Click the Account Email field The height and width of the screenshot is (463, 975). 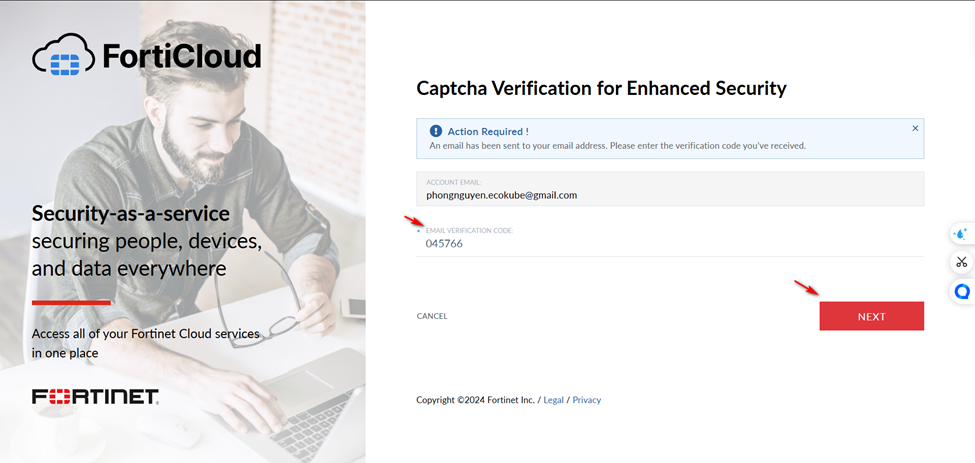[670, 189]
